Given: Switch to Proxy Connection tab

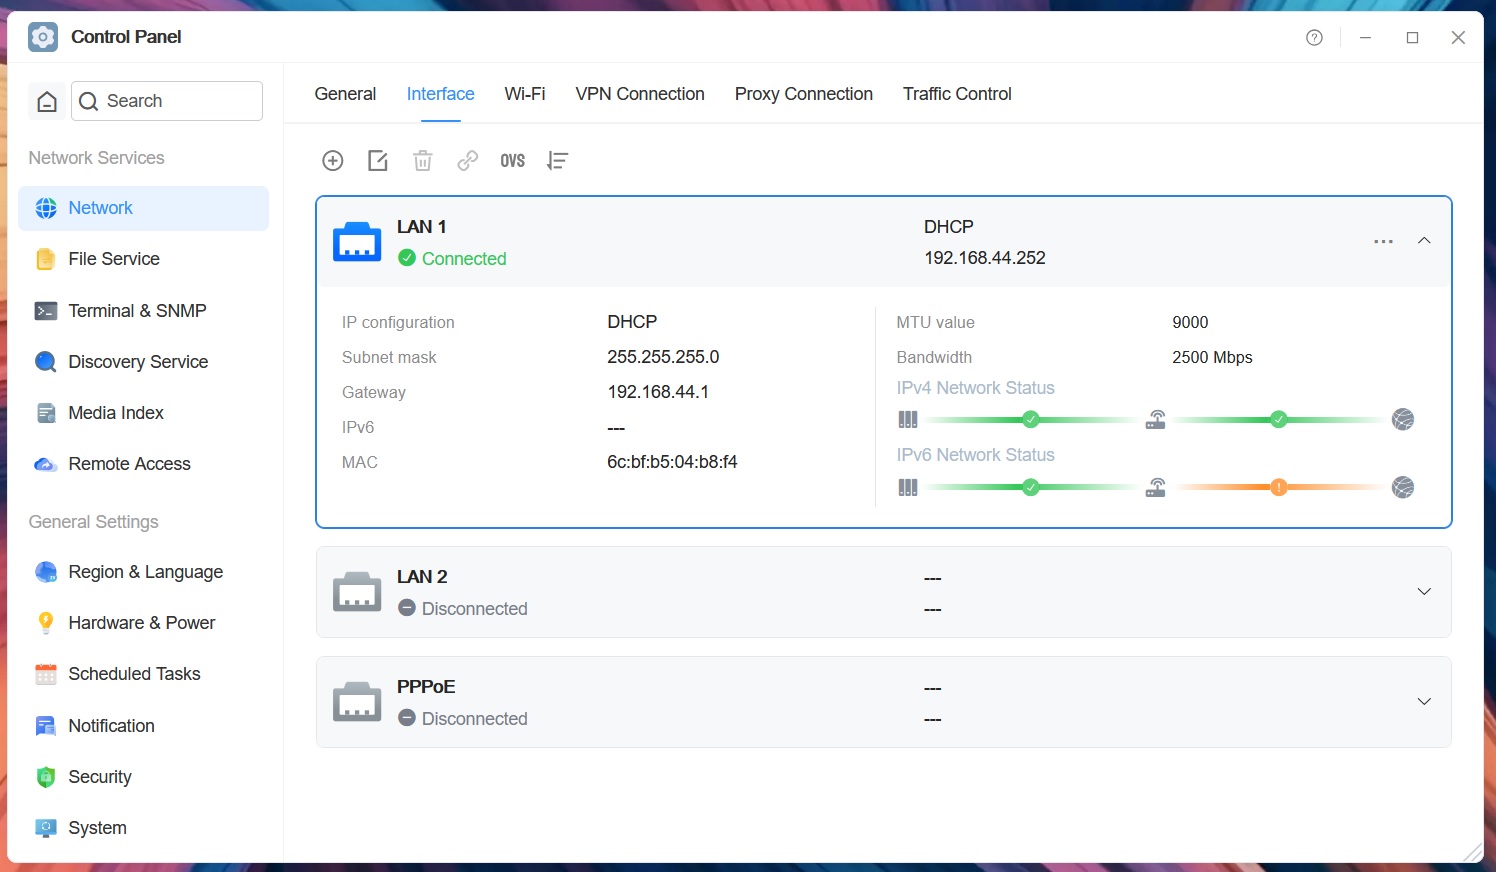Looking at the screenshot, I should pyautogui.click(x=804, y=94).
